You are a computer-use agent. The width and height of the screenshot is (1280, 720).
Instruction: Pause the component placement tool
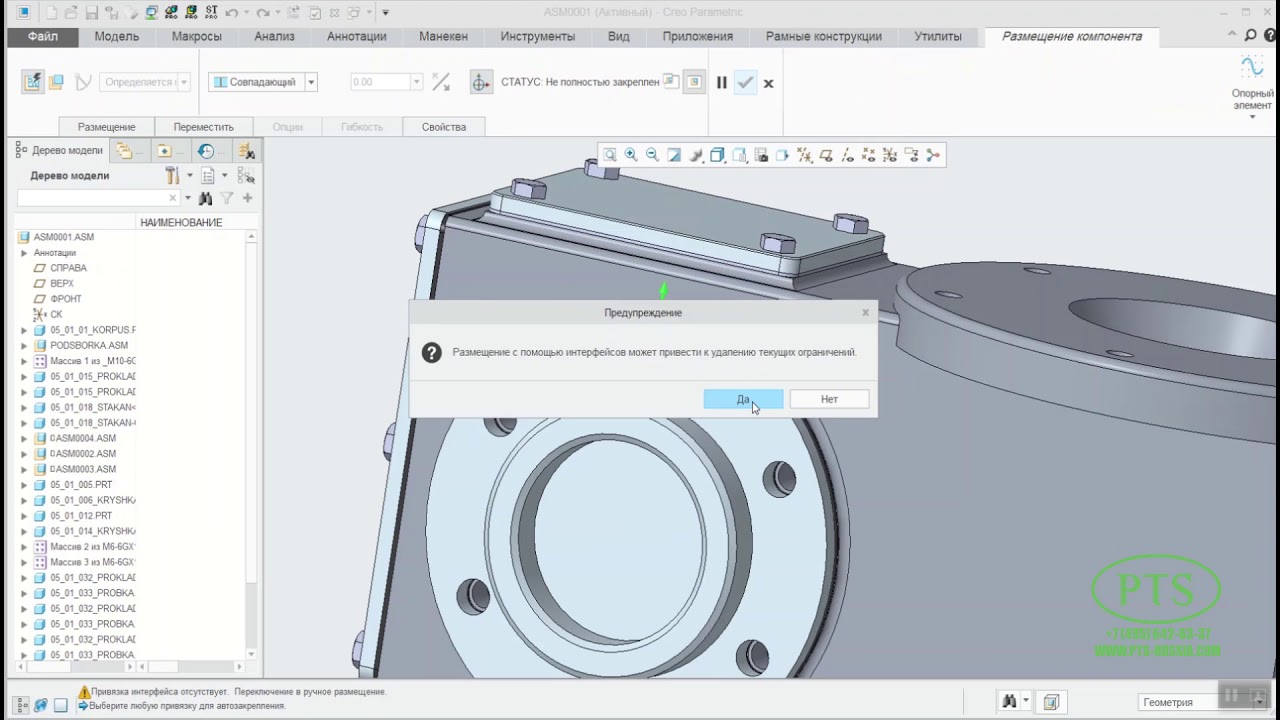point(721,83)
